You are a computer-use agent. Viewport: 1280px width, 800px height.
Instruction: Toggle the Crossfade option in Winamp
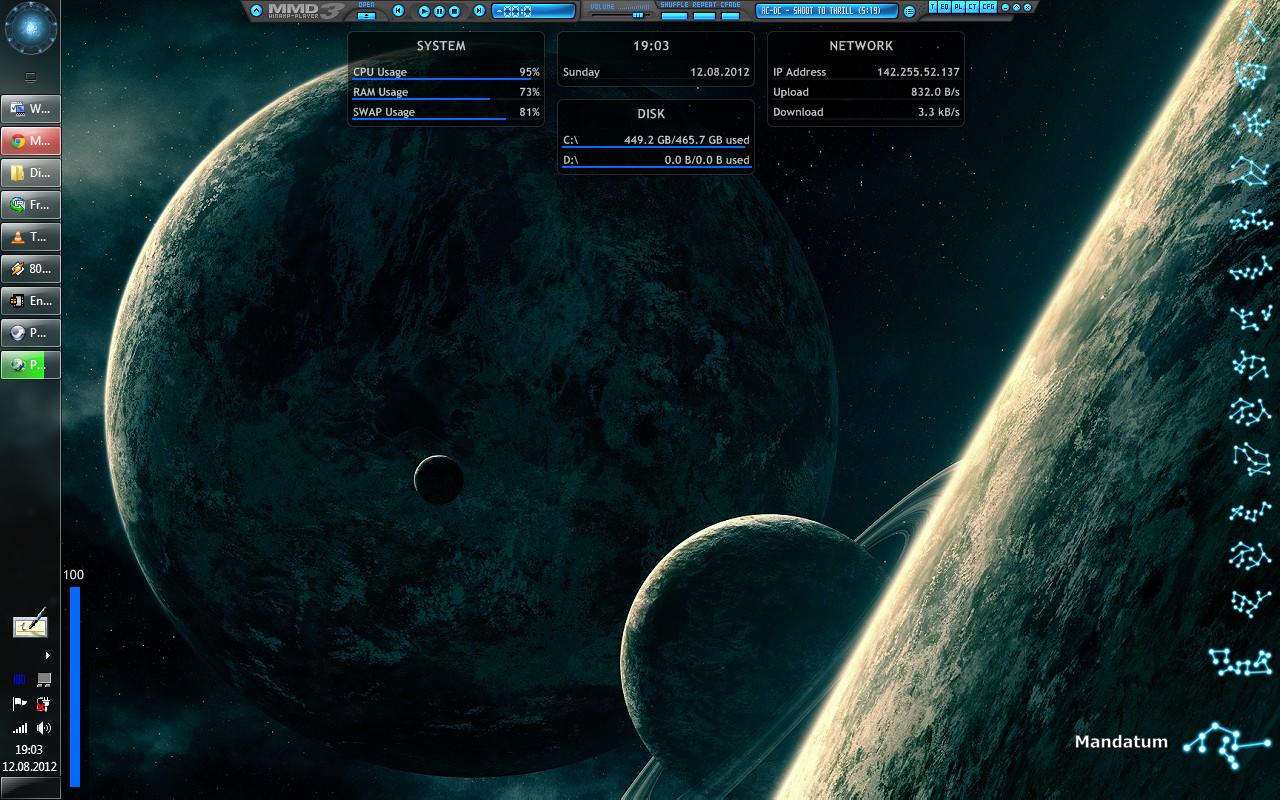731,15
